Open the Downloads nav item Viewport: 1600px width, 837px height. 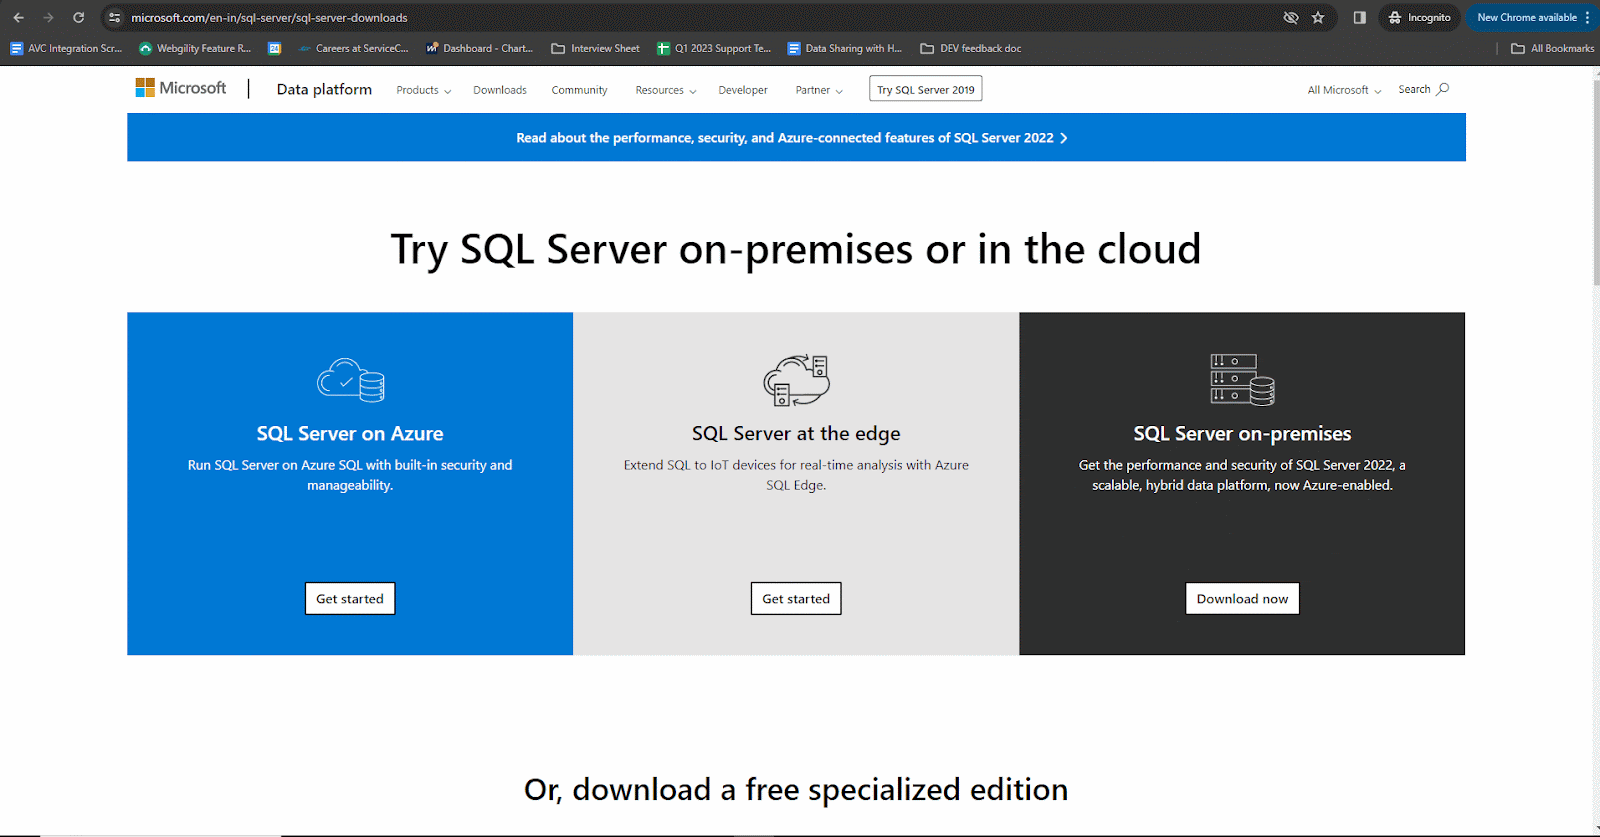pyautogui.click(x=500, y=90)
